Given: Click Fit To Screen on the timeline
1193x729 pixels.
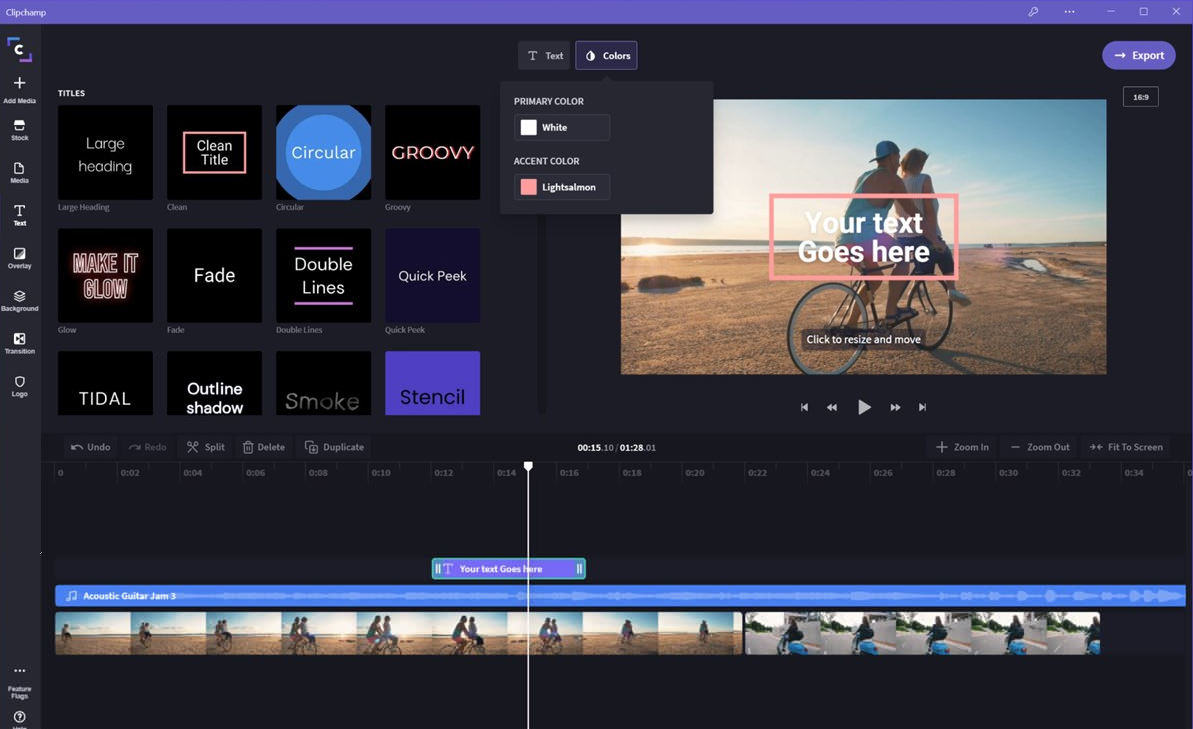Looking at the screenshot, I should [x=1126, y=447].
